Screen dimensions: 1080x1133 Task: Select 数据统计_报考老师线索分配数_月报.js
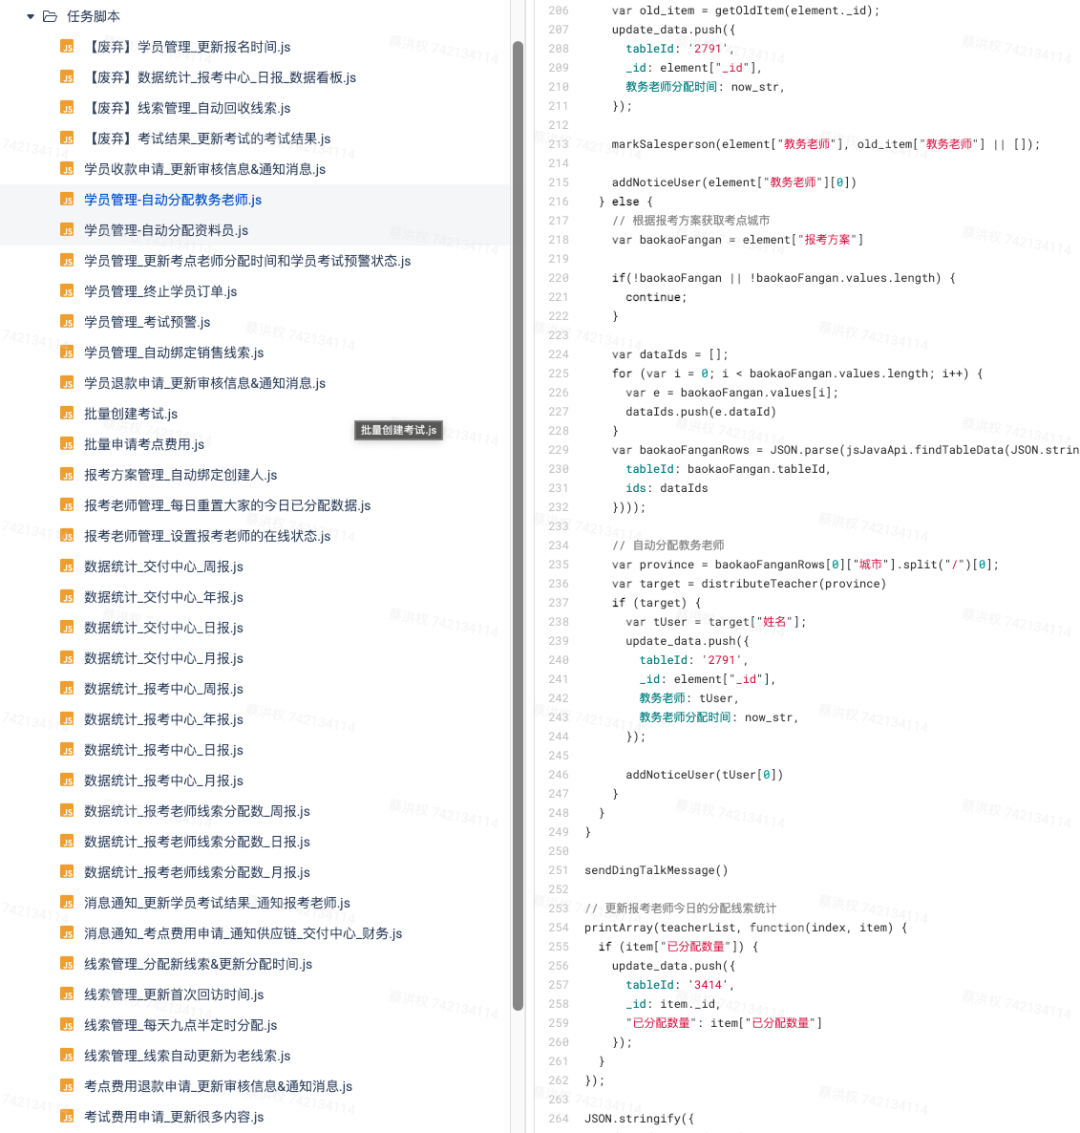(197, 872)
